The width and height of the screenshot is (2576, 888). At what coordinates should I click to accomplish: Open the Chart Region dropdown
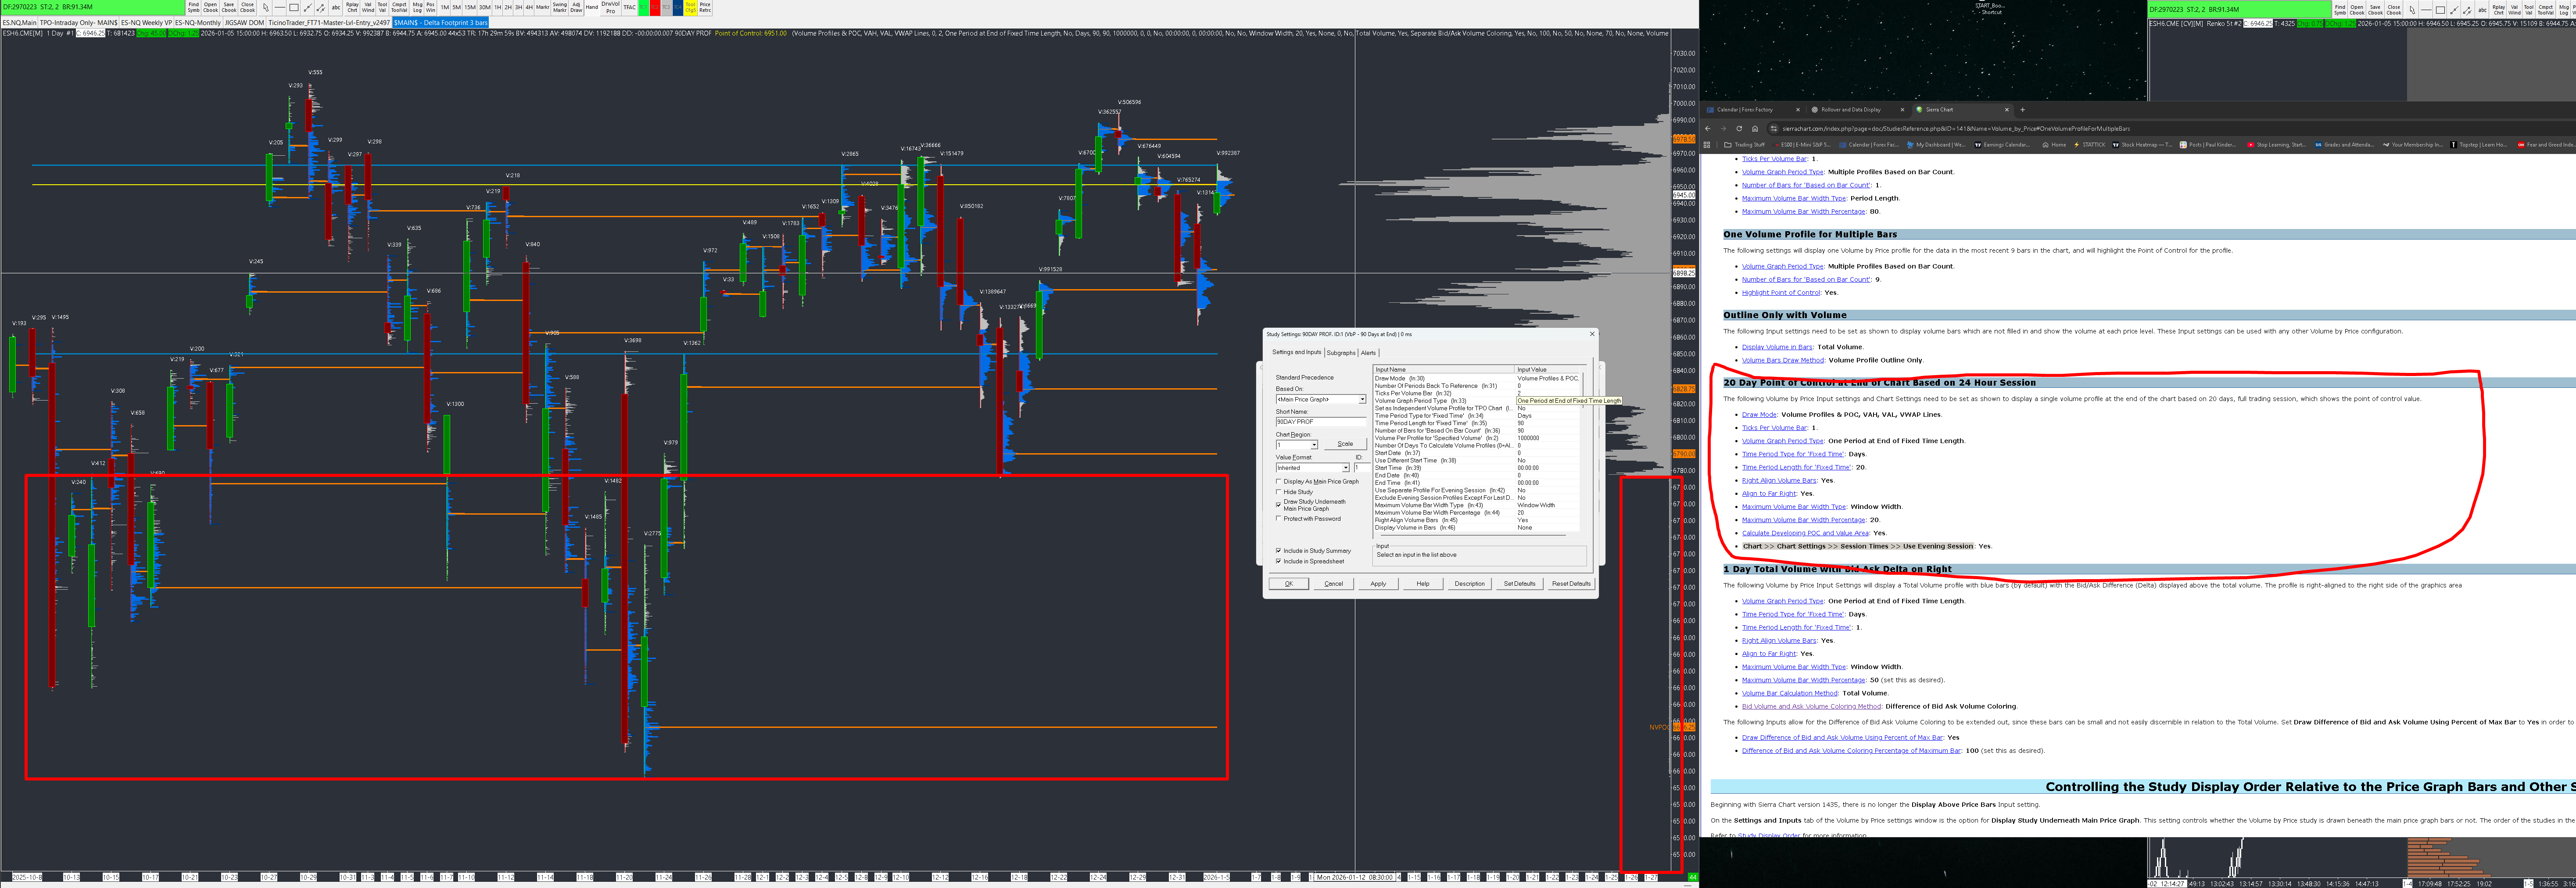(1296, 444)
